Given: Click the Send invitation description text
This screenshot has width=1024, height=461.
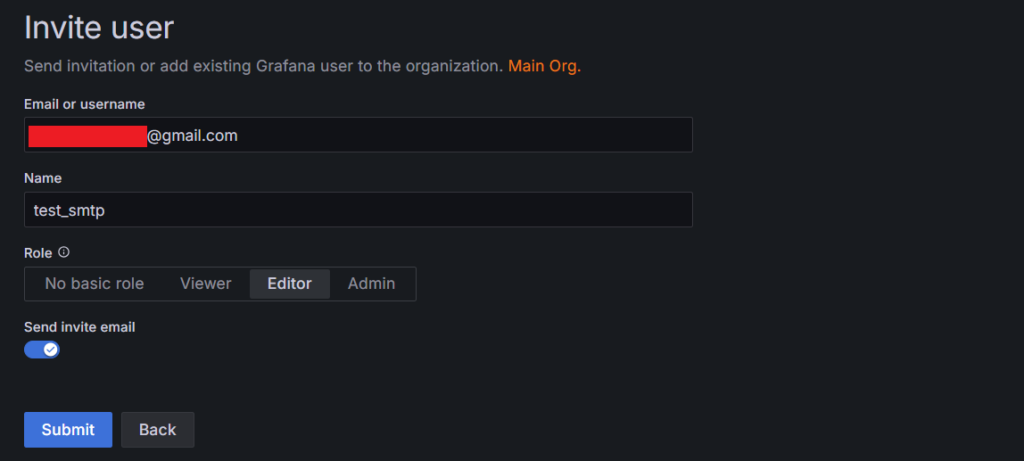Looking at the screenshot, I should [263, 66].
